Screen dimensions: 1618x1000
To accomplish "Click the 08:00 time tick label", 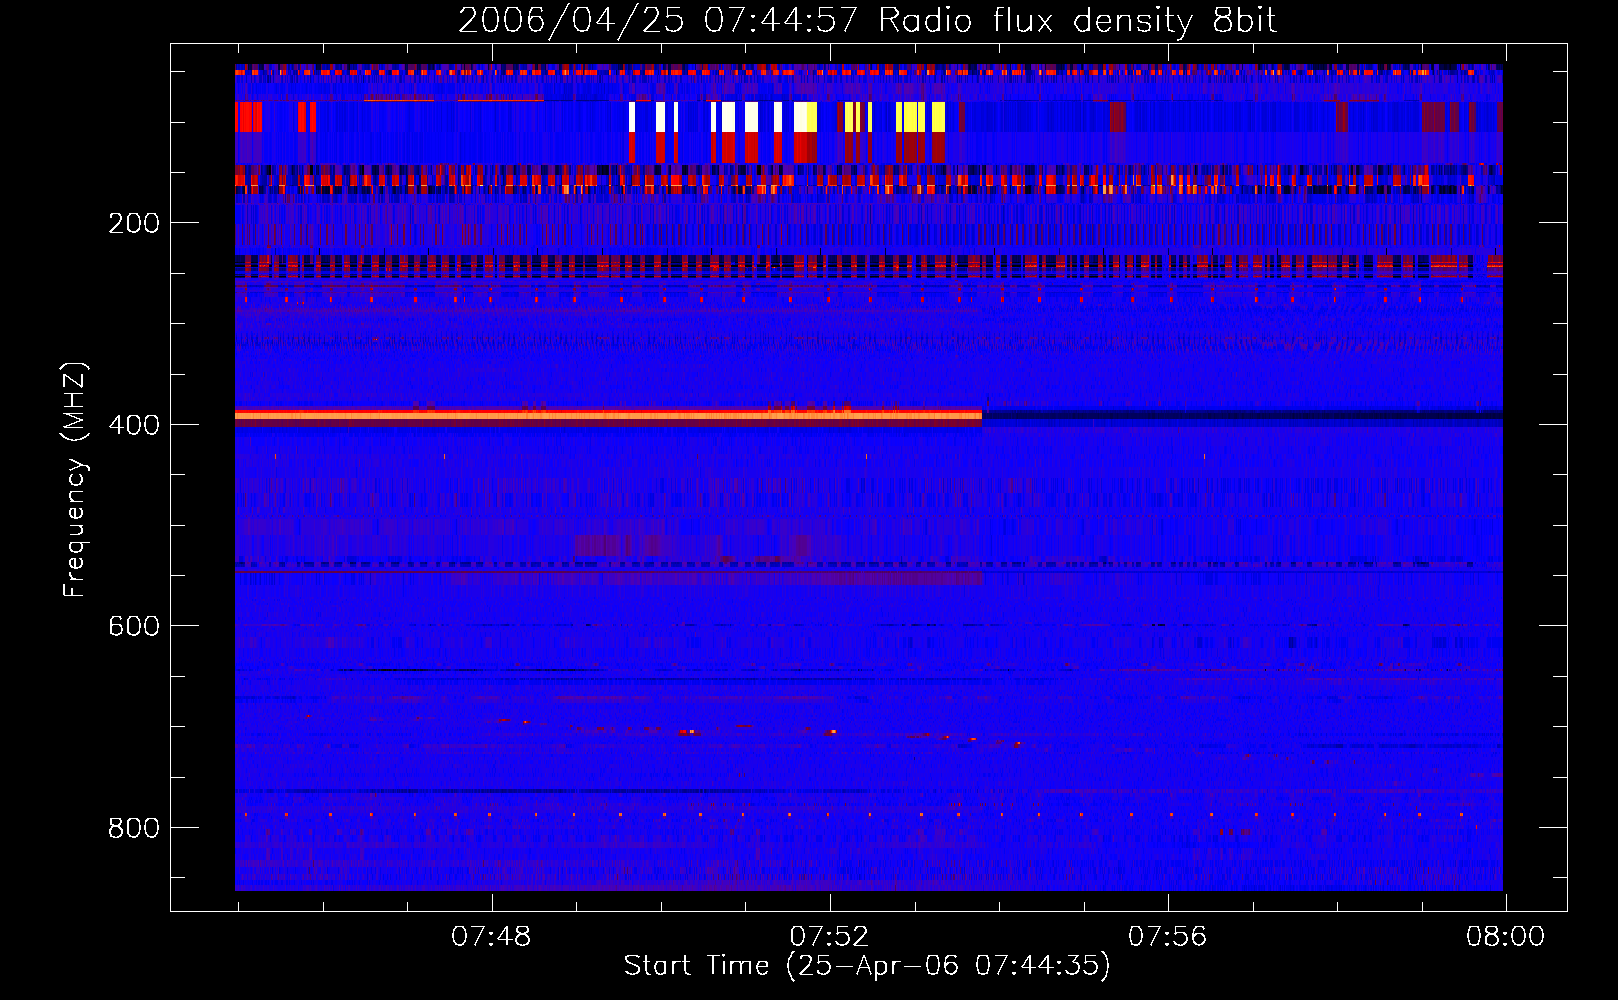I will tap(1505, 937).
